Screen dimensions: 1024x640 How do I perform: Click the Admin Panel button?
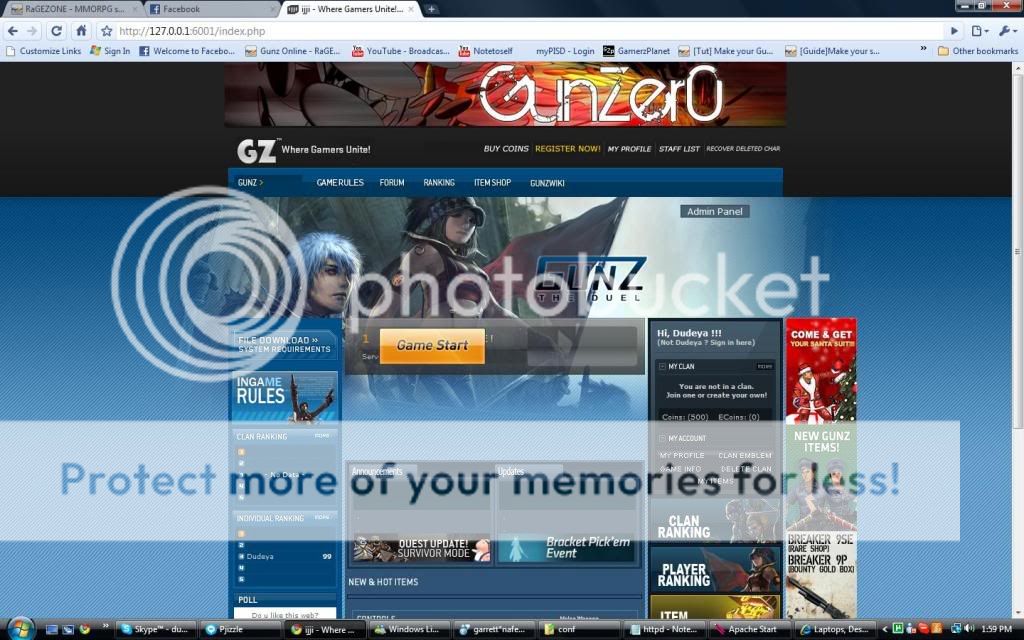pyautogui.click(x=714, y=212)
